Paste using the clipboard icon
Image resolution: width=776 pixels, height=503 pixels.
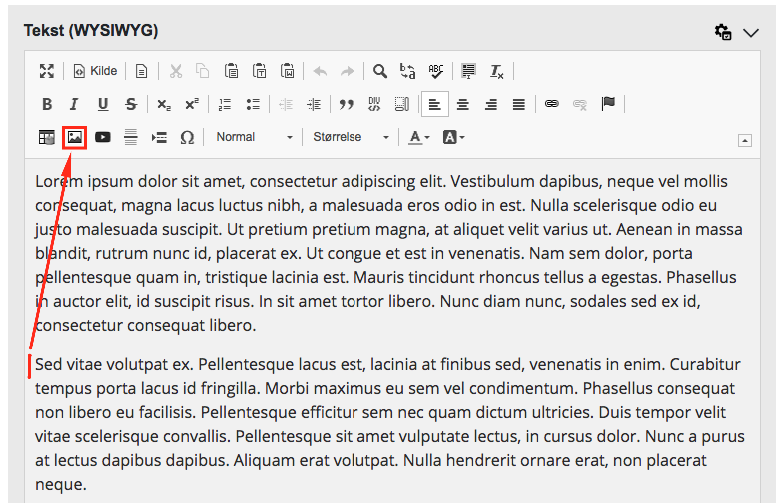(231, 71)
